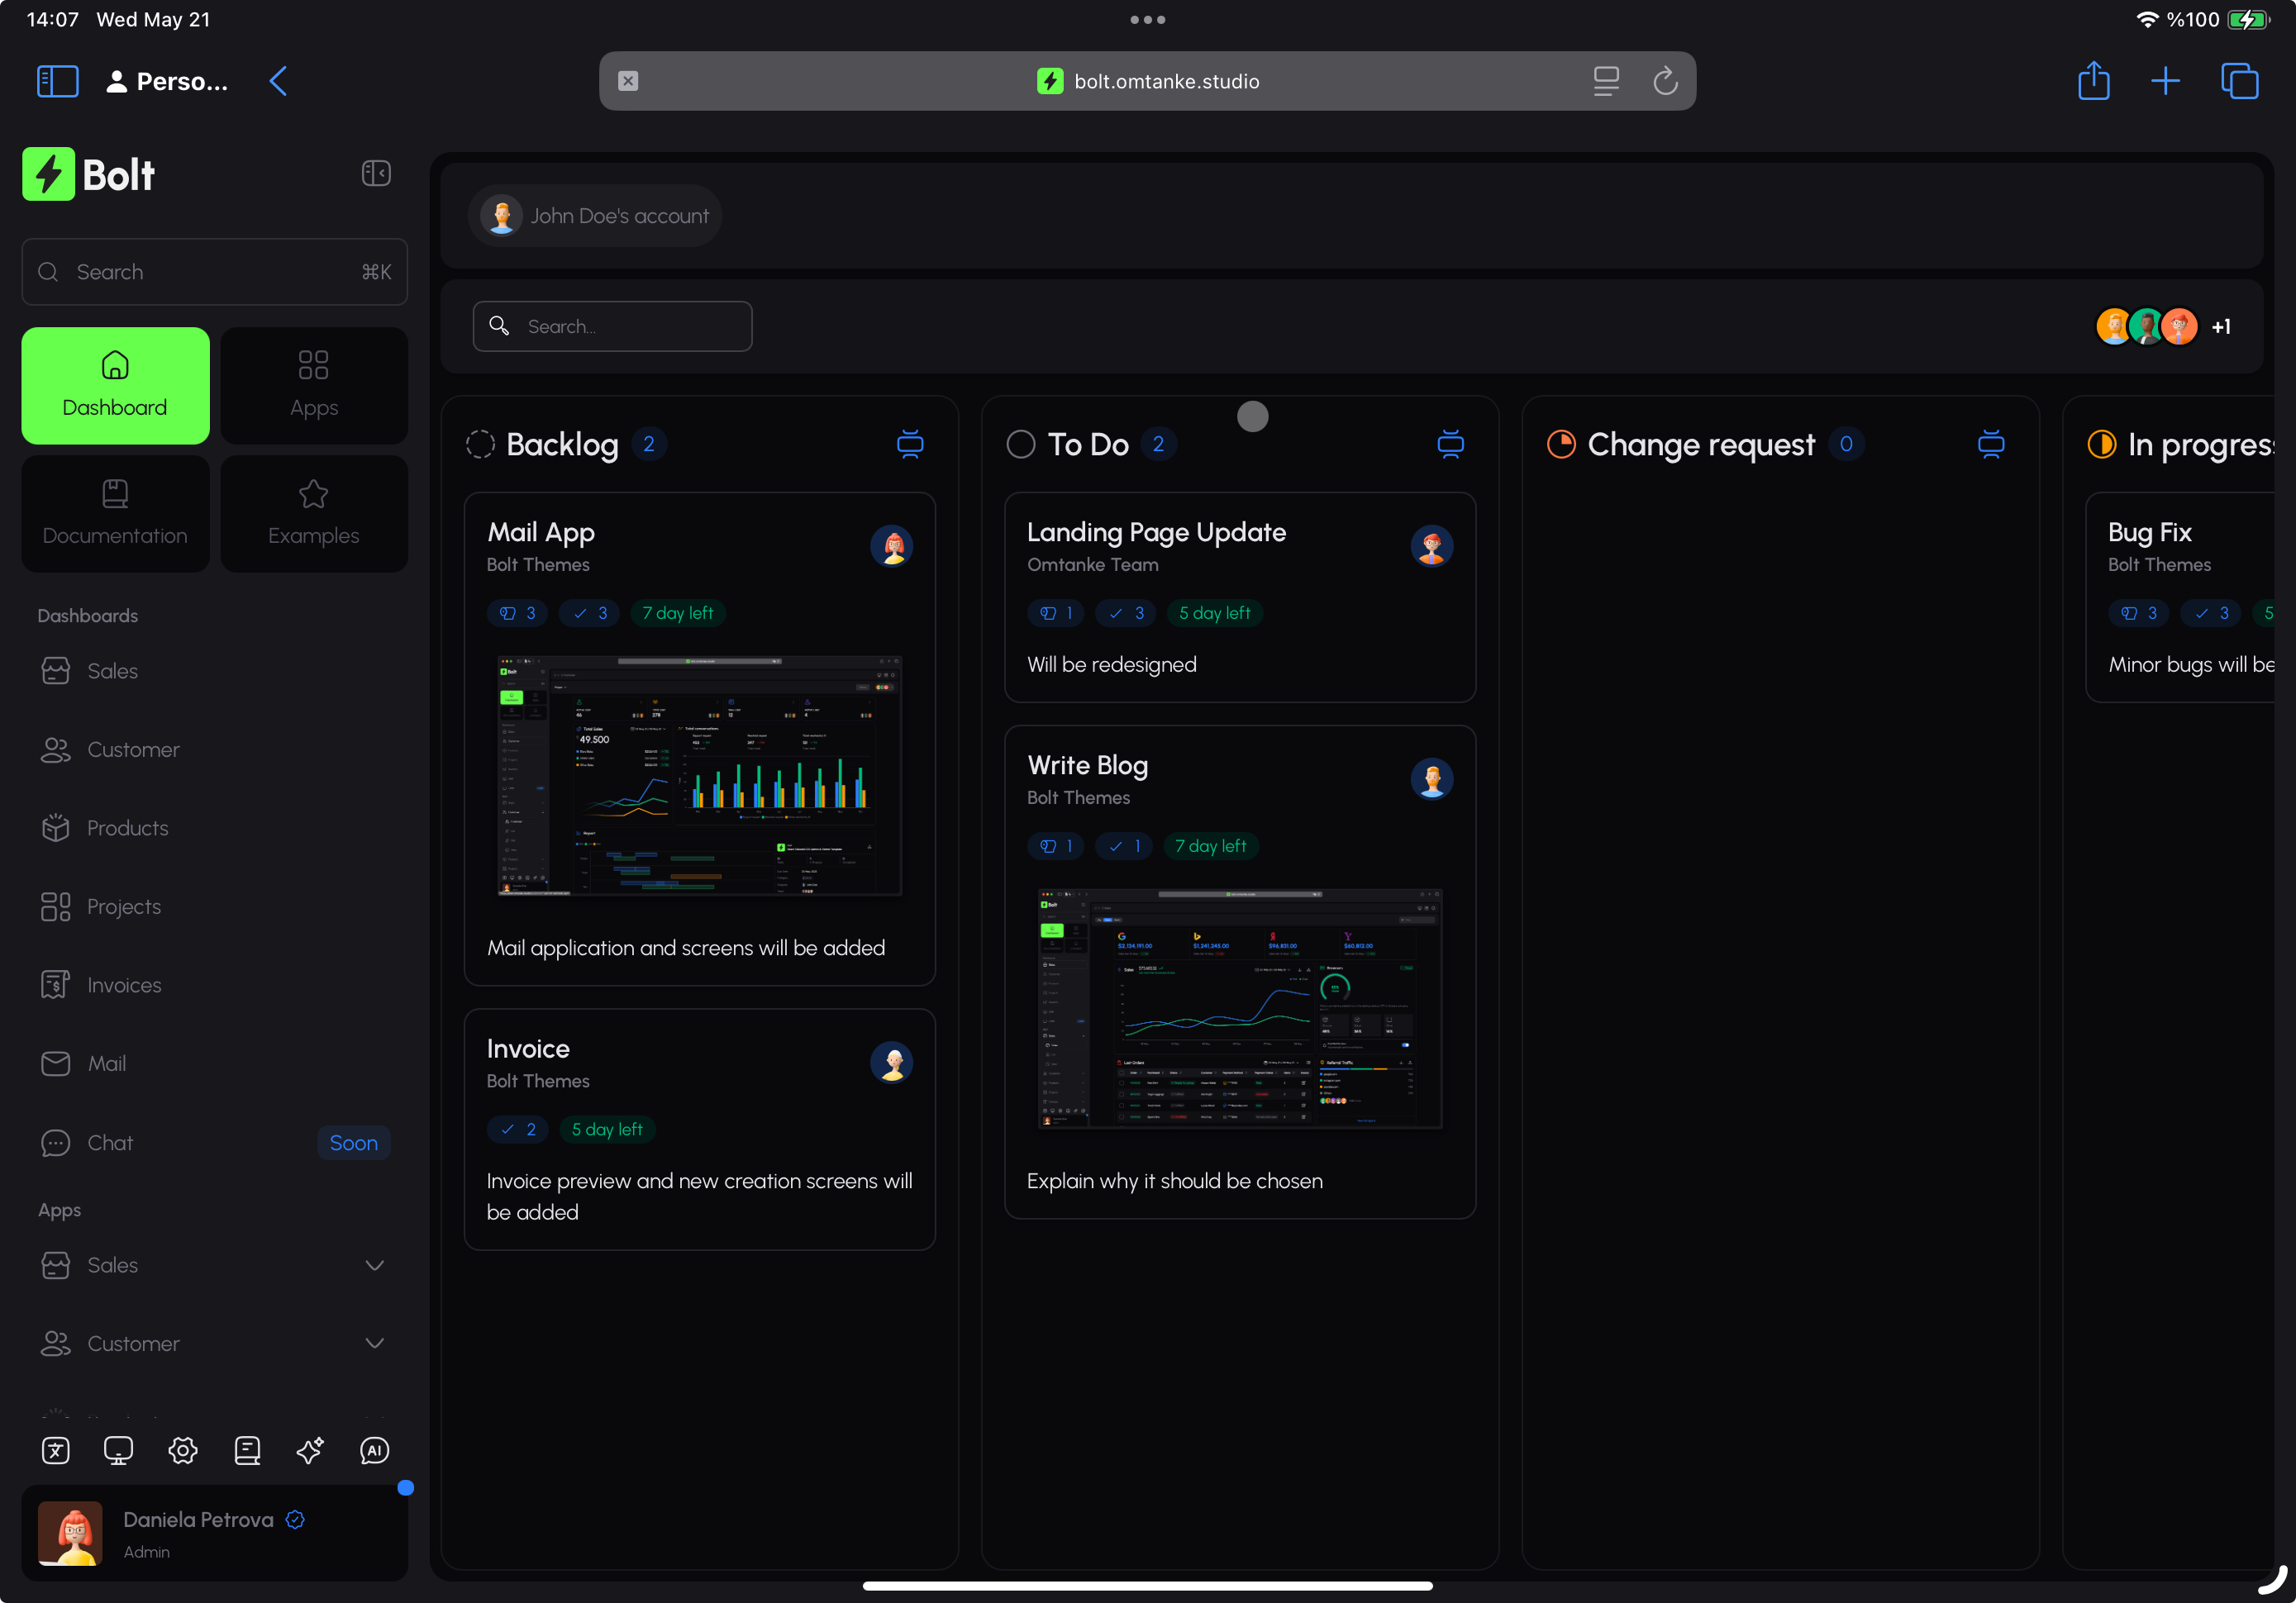Viewport: 2296px width, 1603px height.
Task: Click the monitor display icon in sidebar footer
Action: tap(118, 1450)
